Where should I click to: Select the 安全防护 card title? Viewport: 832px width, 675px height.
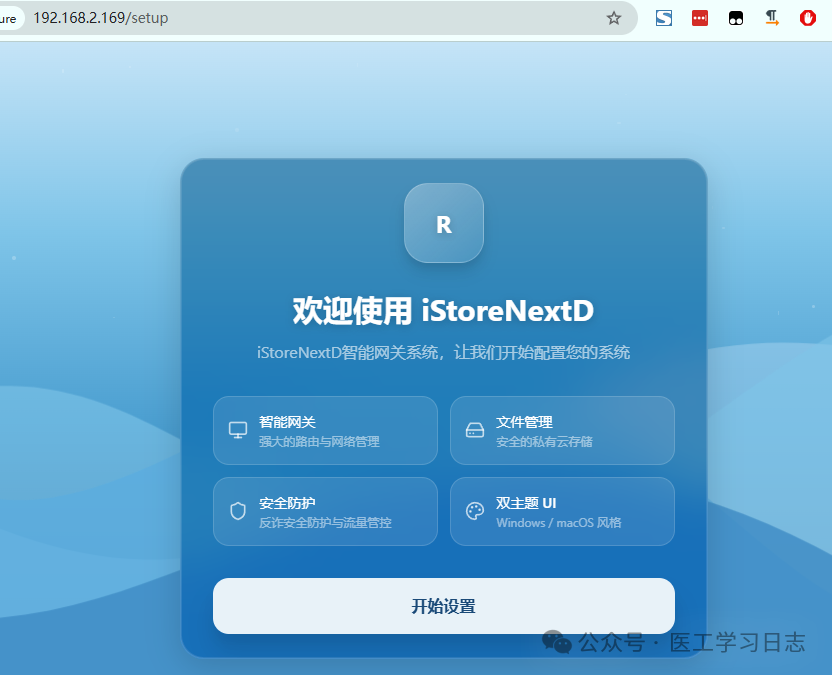click(288, 503)
